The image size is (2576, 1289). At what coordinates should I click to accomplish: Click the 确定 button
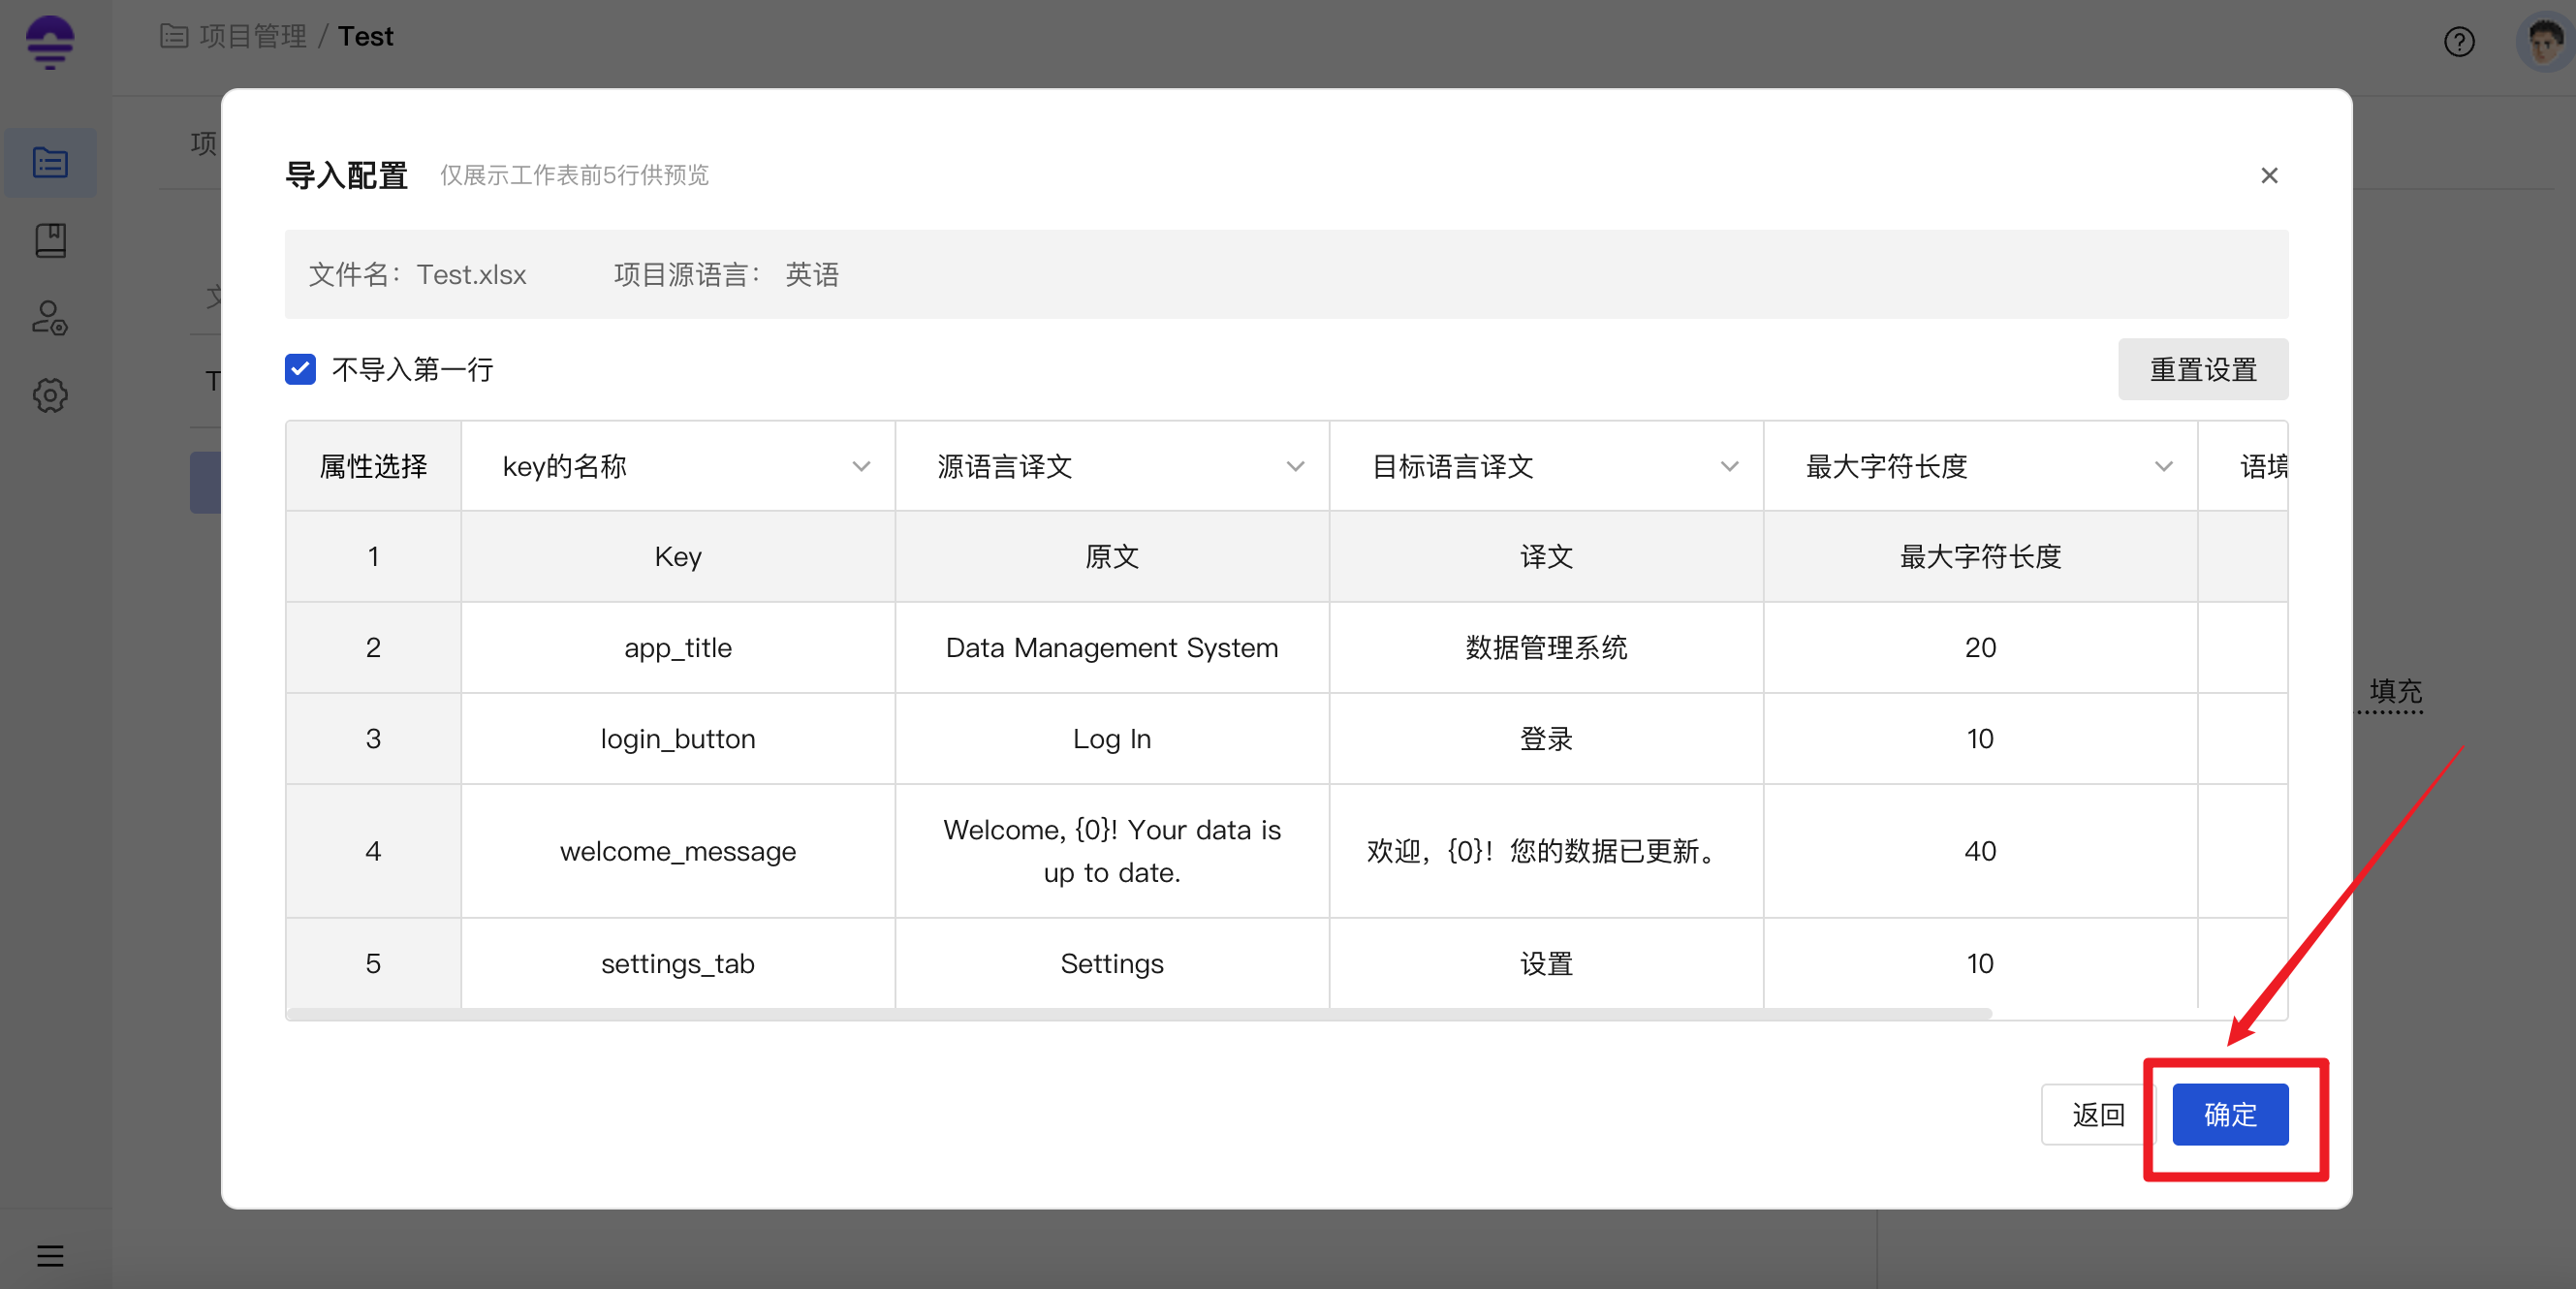2230,1114
